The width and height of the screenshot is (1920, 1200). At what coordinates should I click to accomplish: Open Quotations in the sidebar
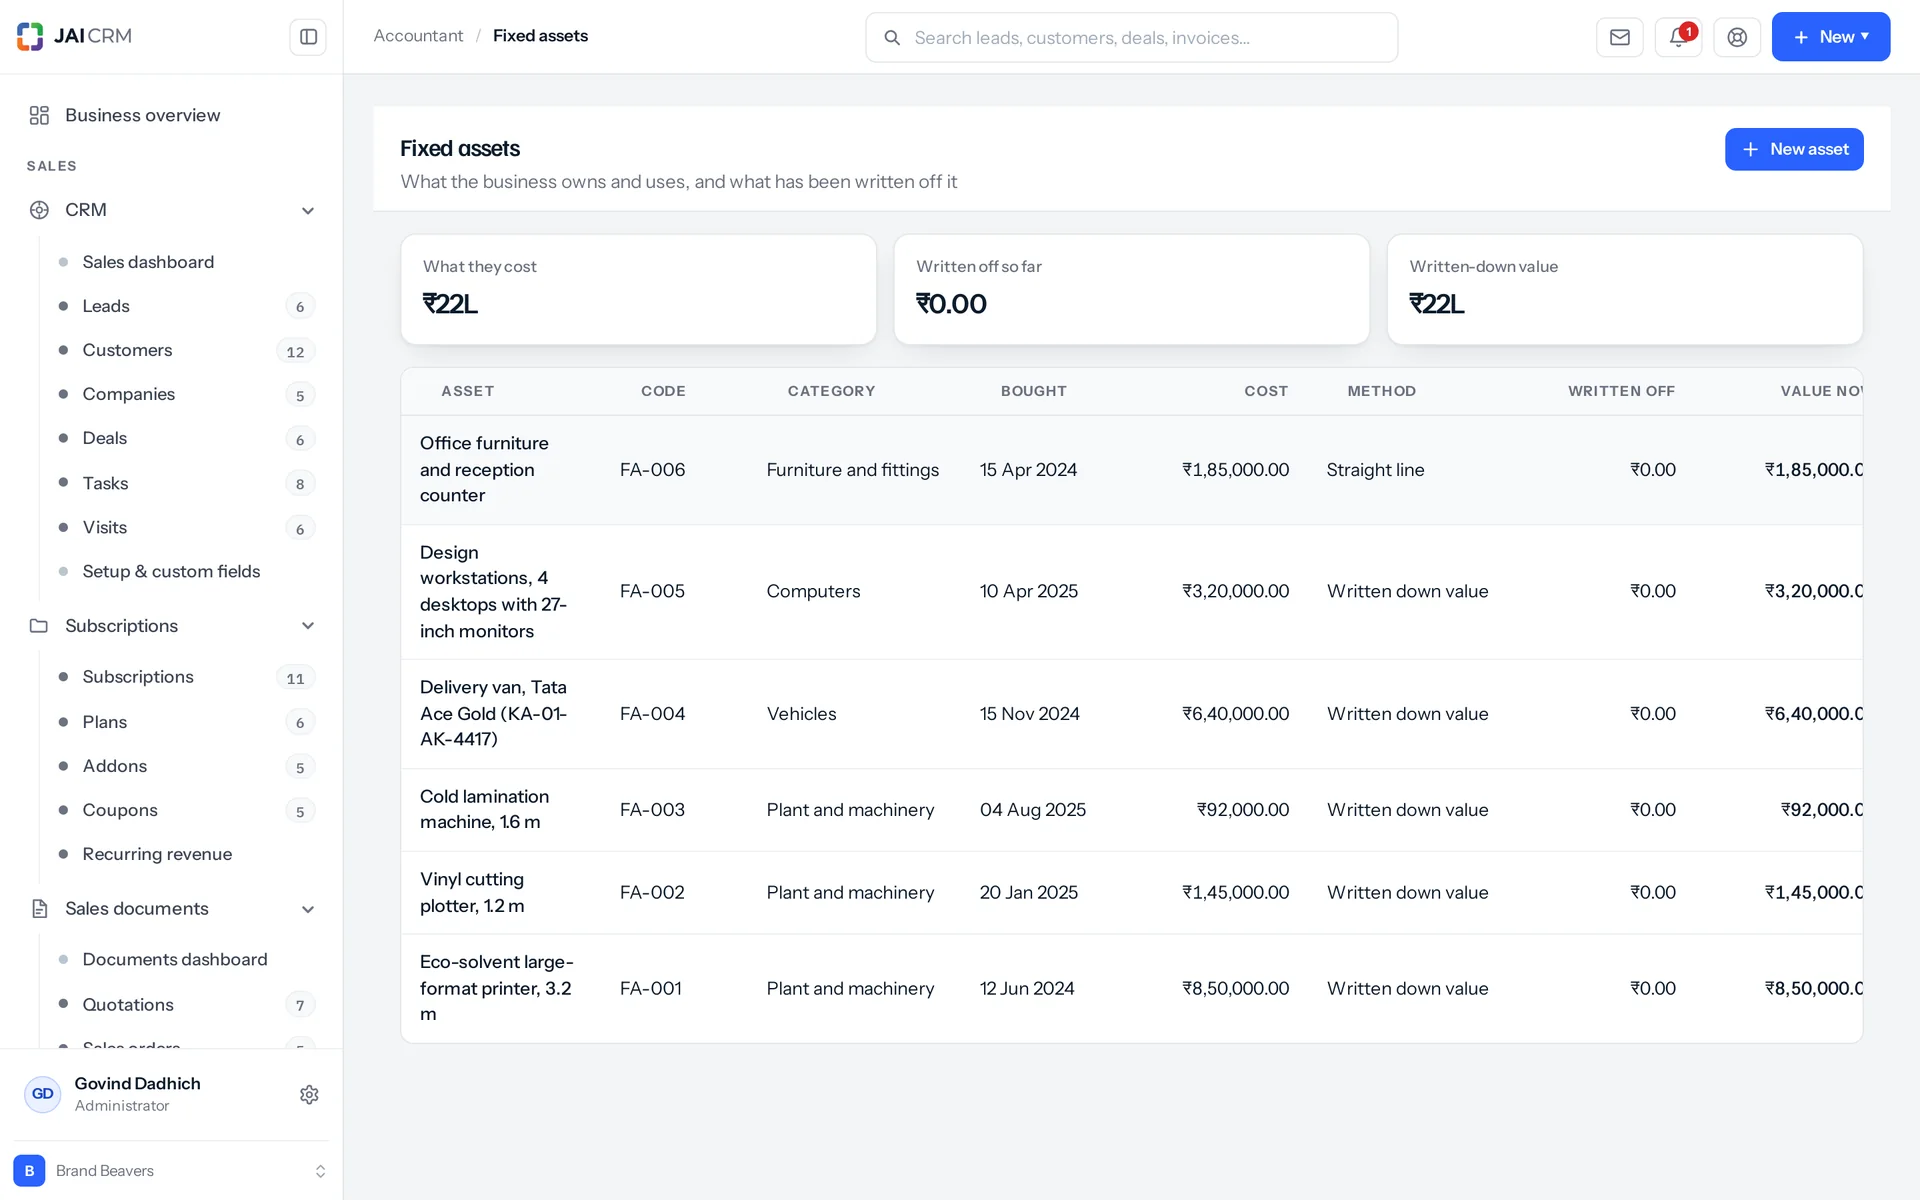[128, 1004]
